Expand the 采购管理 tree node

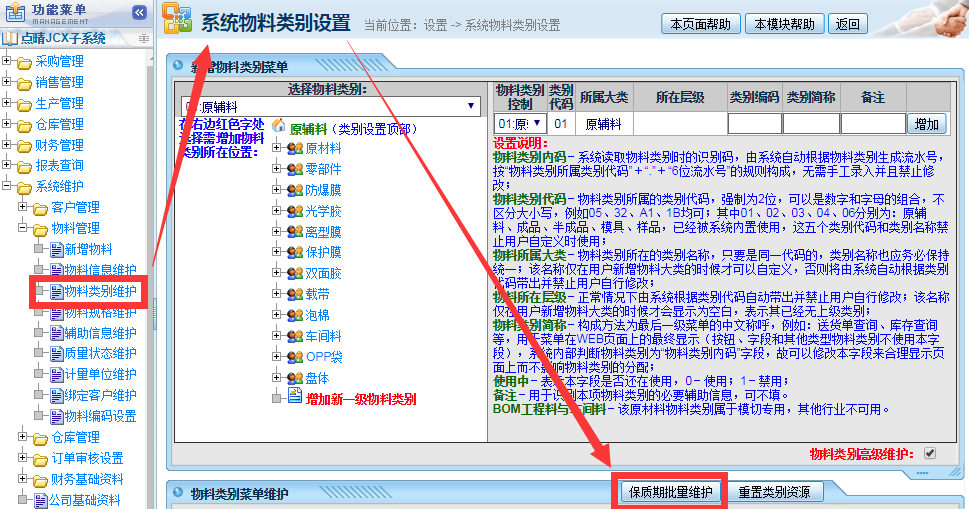7,61
